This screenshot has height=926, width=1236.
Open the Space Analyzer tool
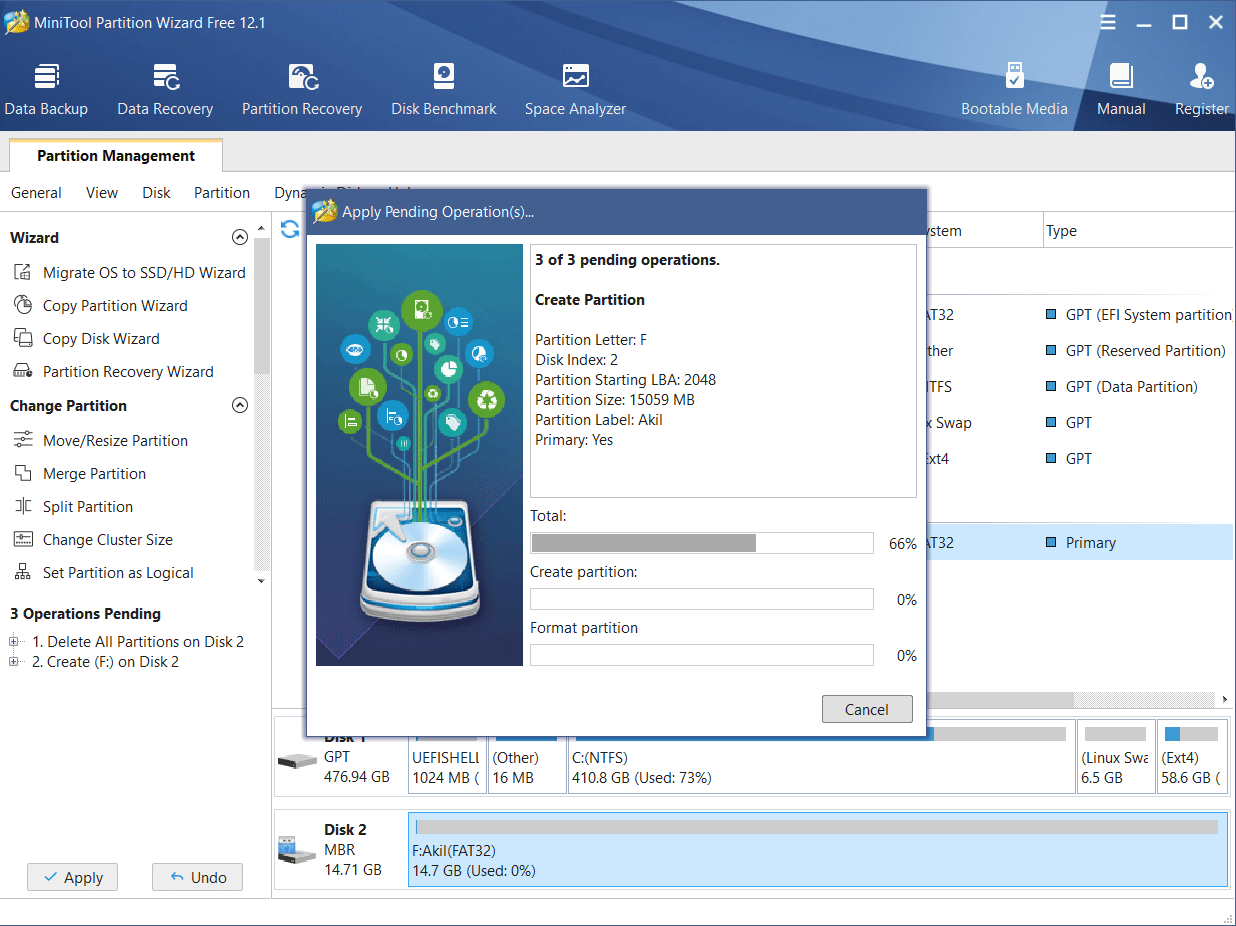575,78
